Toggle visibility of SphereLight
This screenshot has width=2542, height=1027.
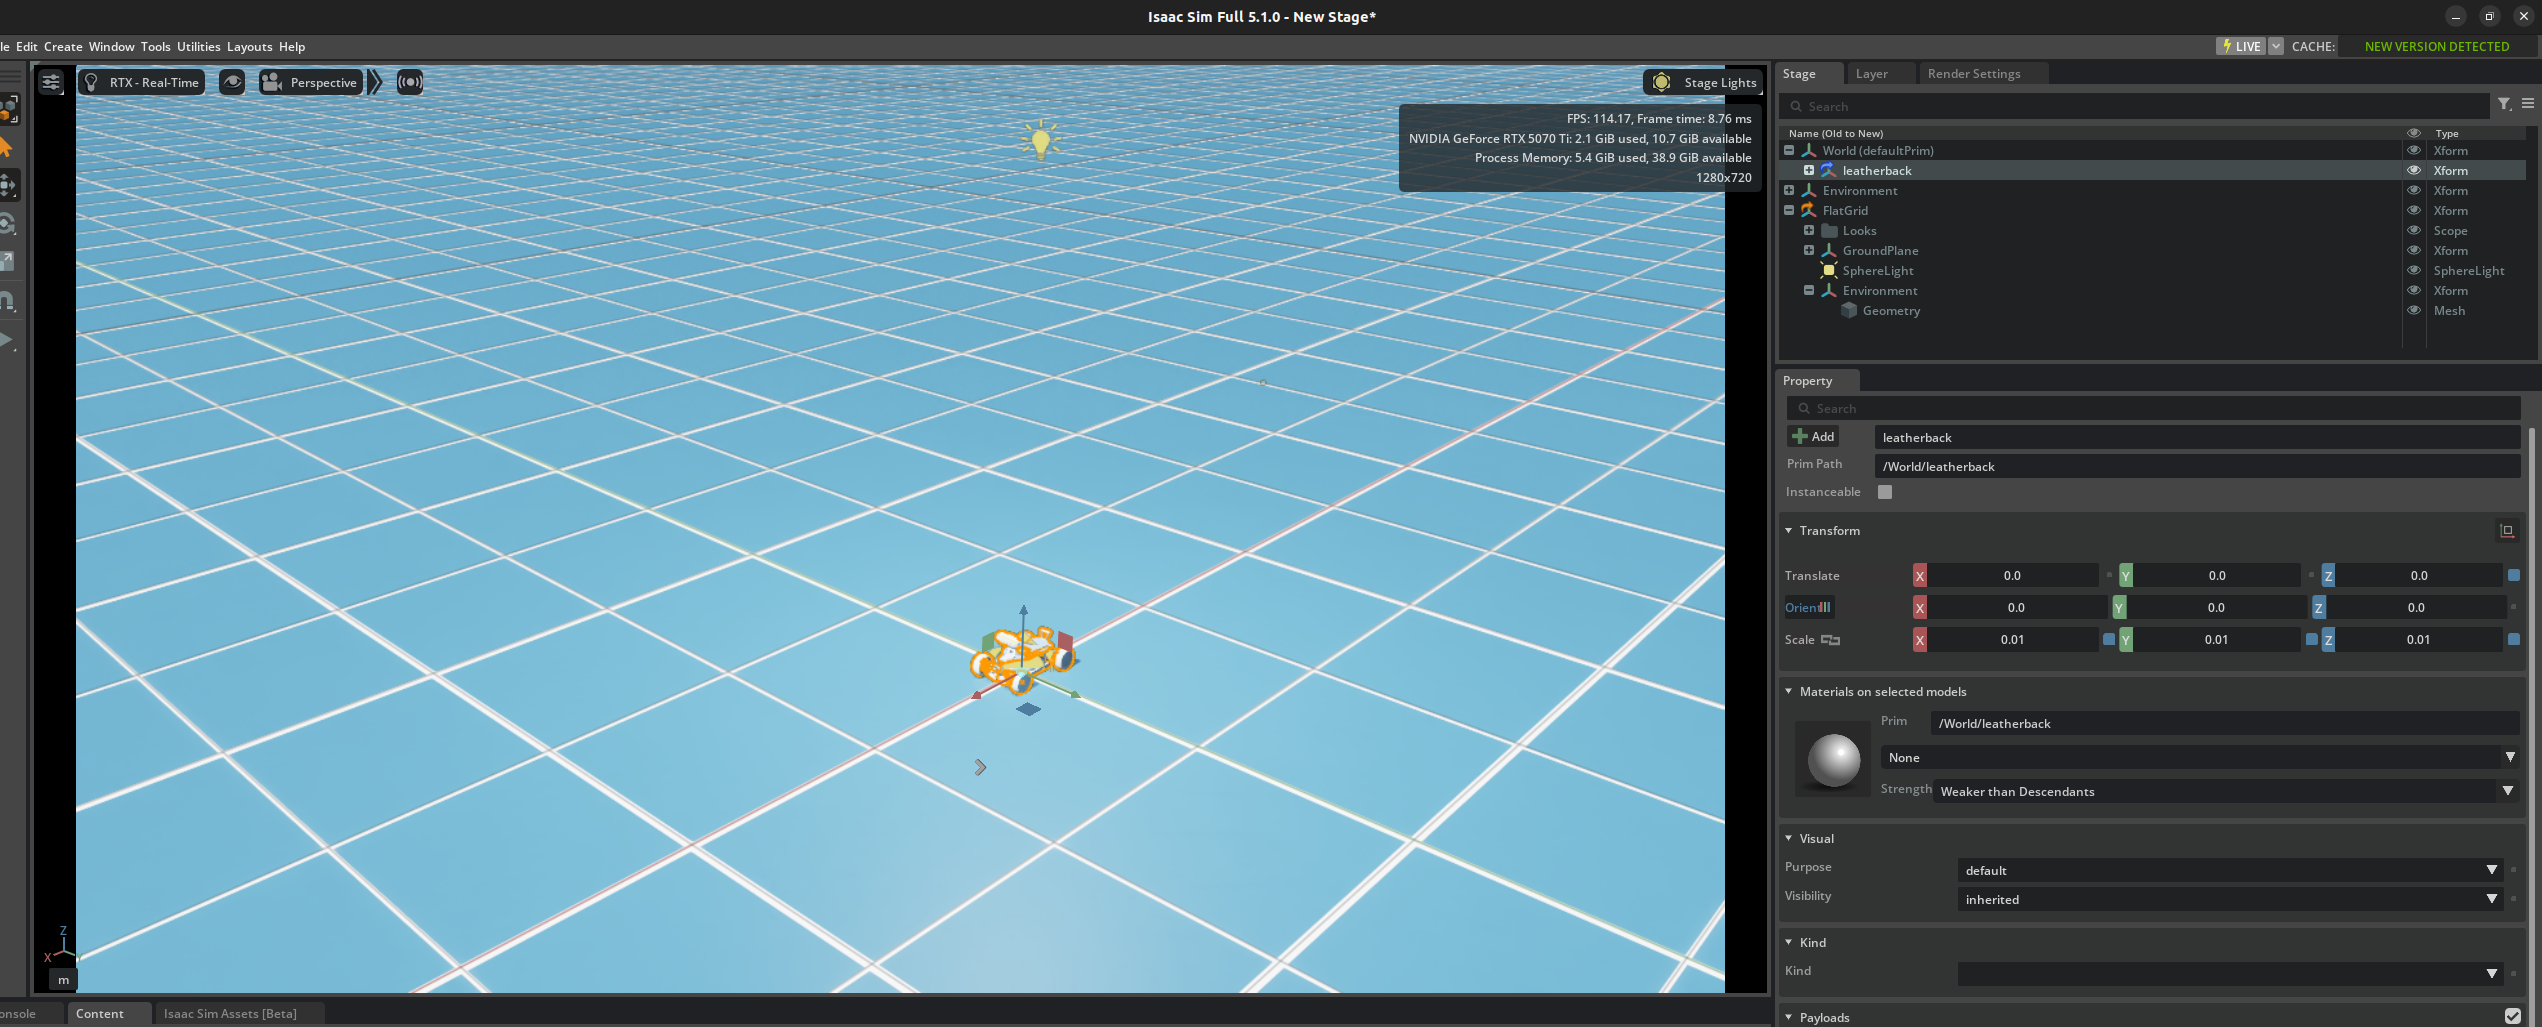point(2413,270)
